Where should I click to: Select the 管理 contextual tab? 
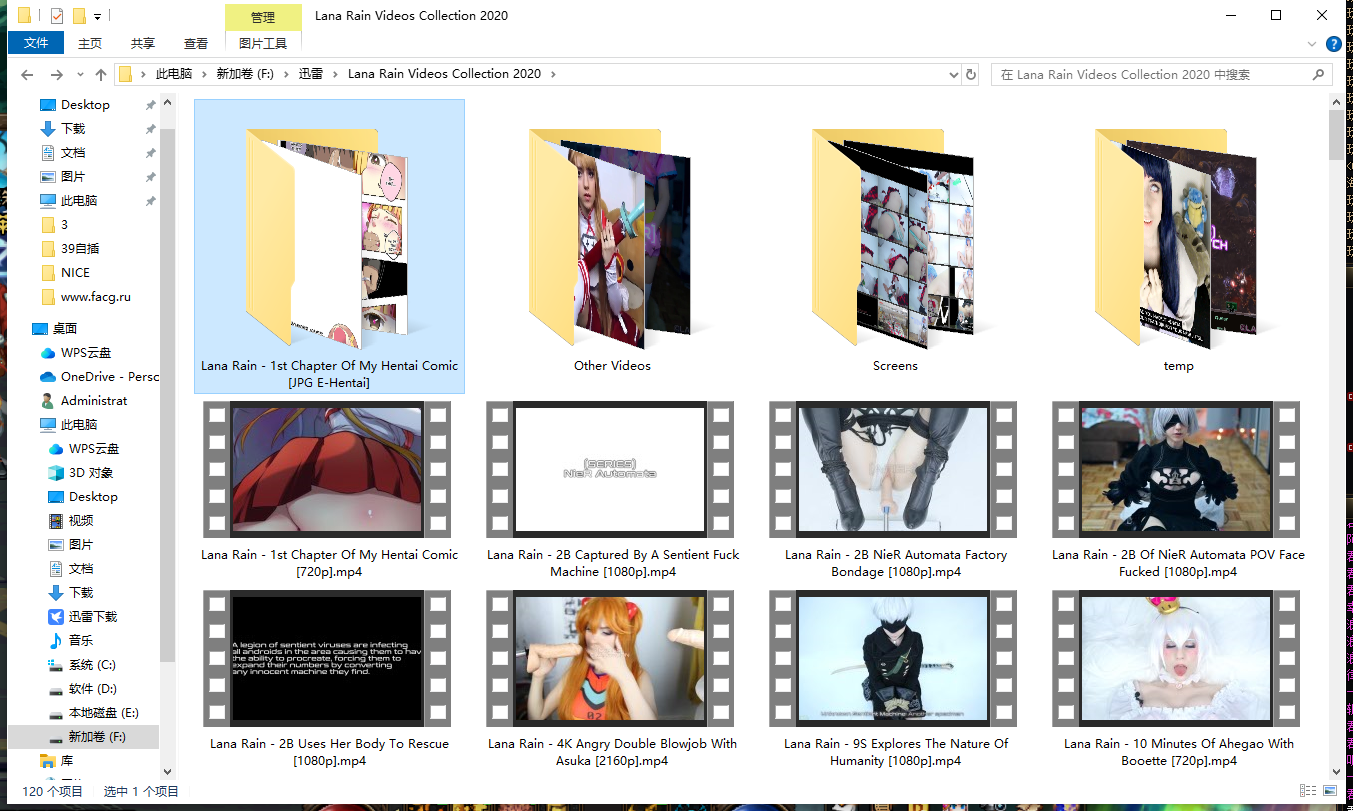pyautogui.click(x=263, y=17)
